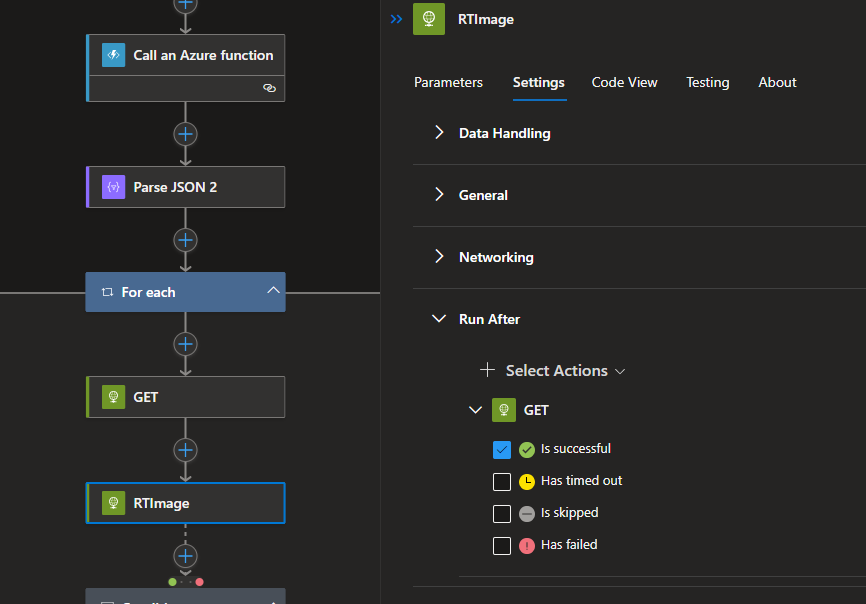Image resolution: width=866 pixels, height=604 pixels.
Task: Click the GET node's HTTP icon
Action: [x=113, y=397]
